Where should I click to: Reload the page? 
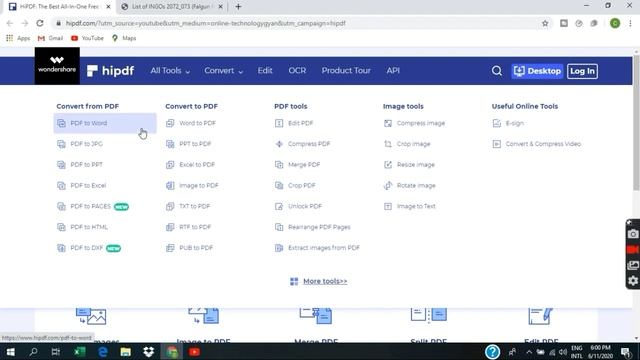tap(40, 23)
